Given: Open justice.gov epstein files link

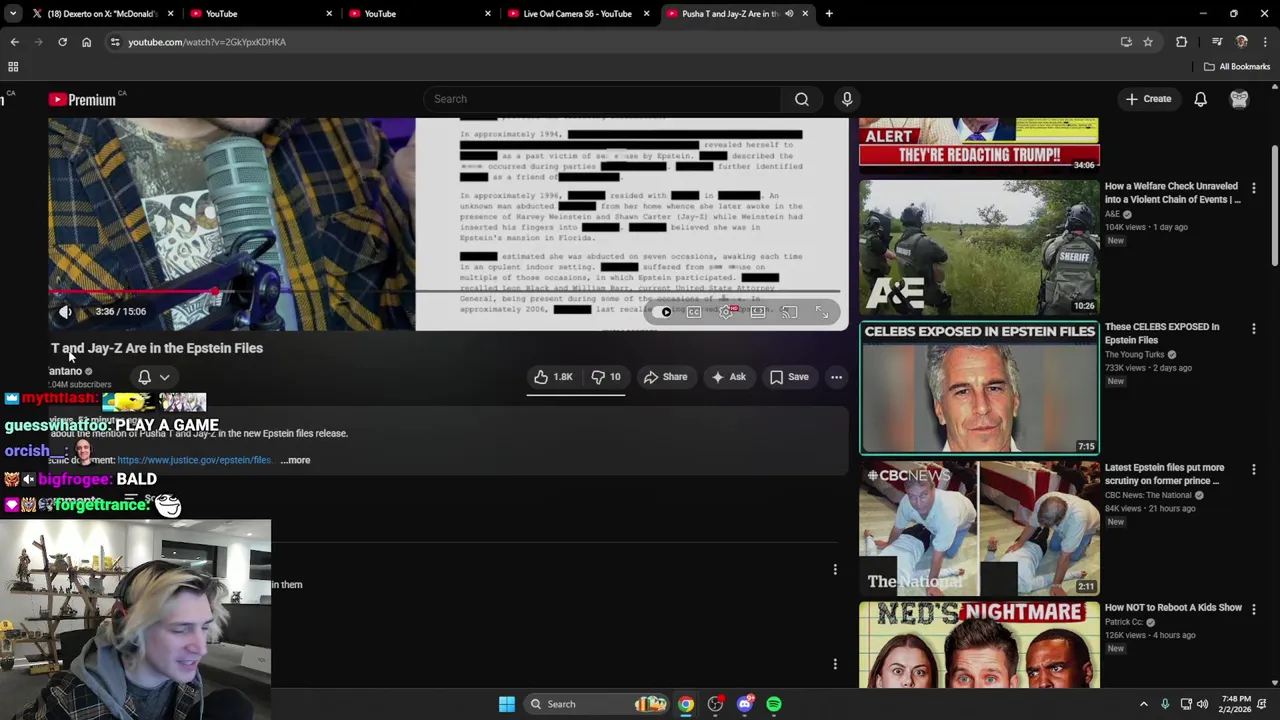Looking at the screenshot, I should pos(194,460).
